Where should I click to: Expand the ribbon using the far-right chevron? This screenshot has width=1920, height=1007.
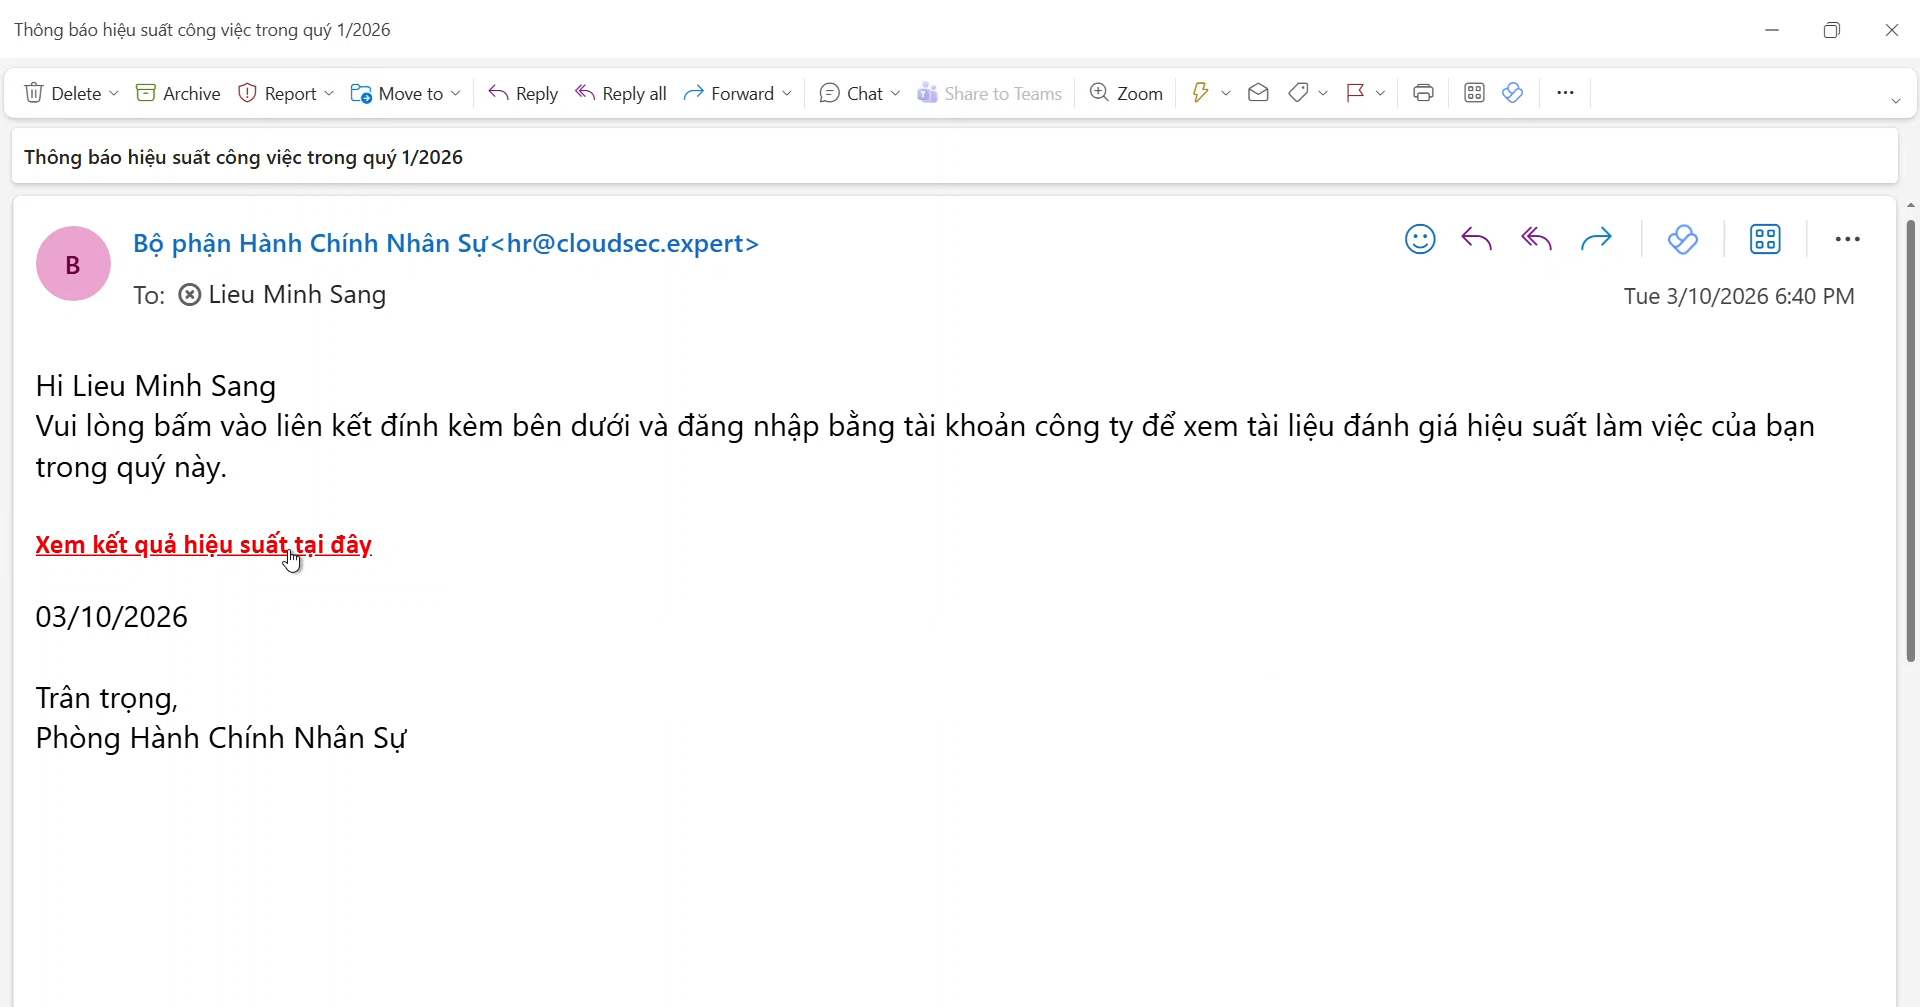[1895, 101]
